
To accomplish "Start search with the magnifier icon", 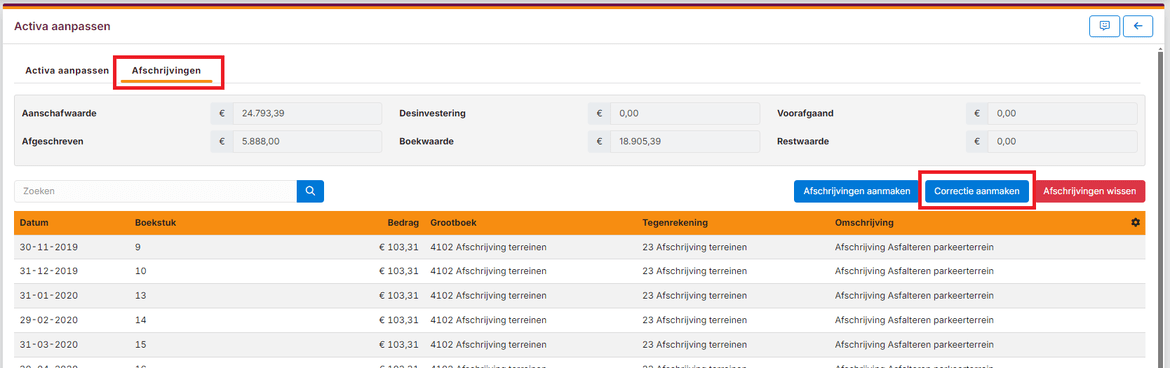I will [x=310, y=191].
